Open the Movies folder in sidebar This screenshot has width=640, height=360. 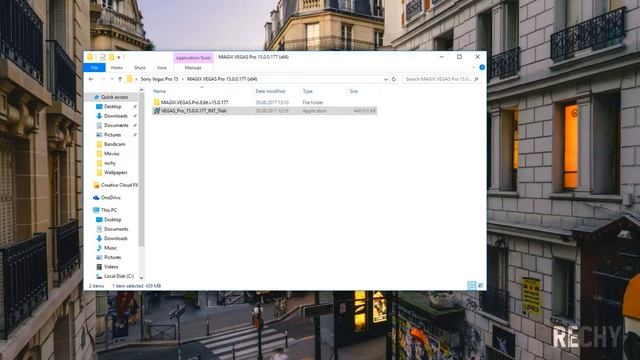tap(111, 153)
